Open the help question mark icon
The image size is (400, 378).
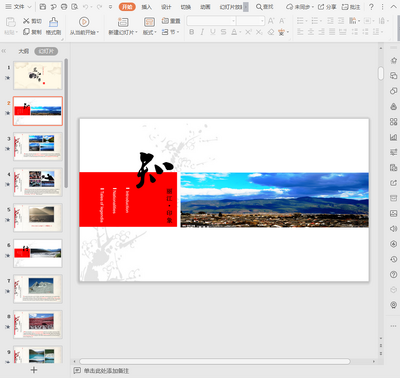click(x=371, y=7)
